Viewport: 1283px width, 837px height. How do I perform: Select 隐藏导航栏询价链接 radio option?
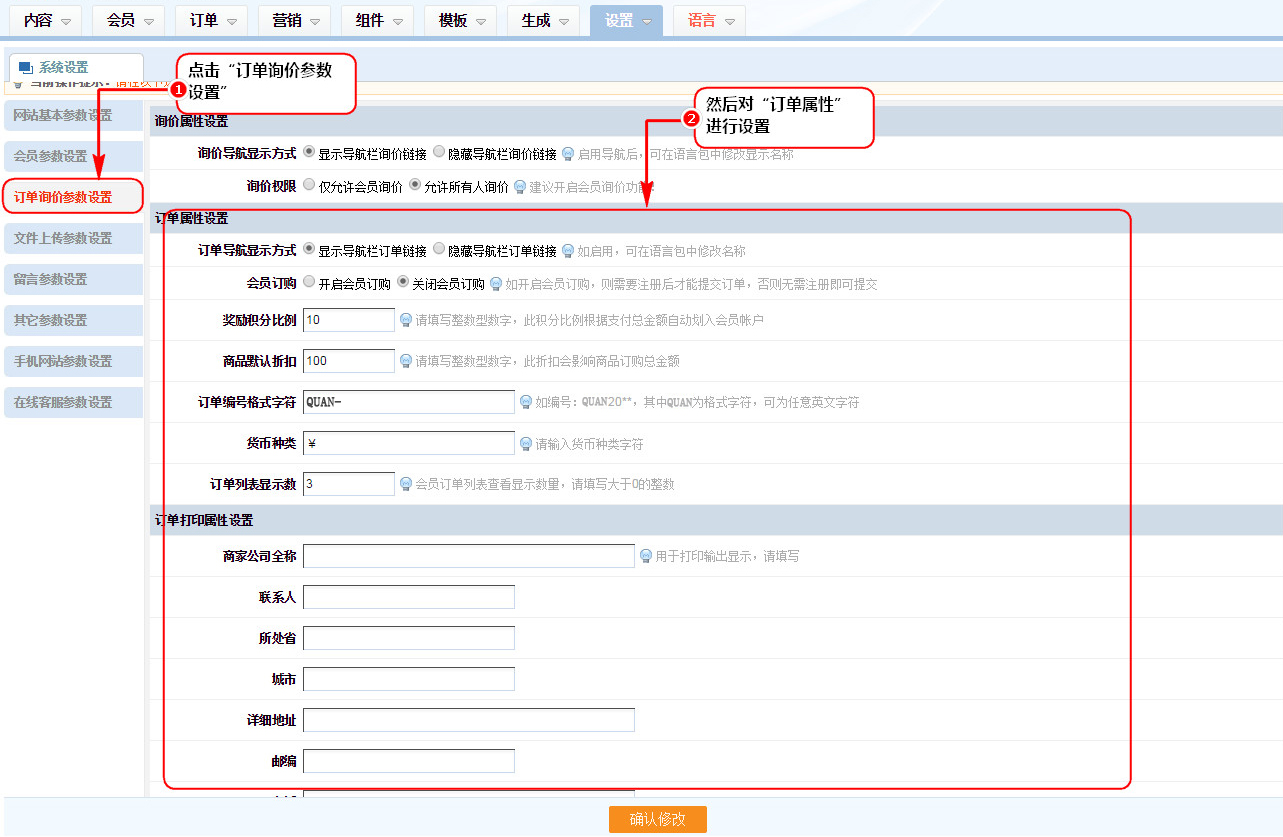pyautogui.click(x=439, y=152)
